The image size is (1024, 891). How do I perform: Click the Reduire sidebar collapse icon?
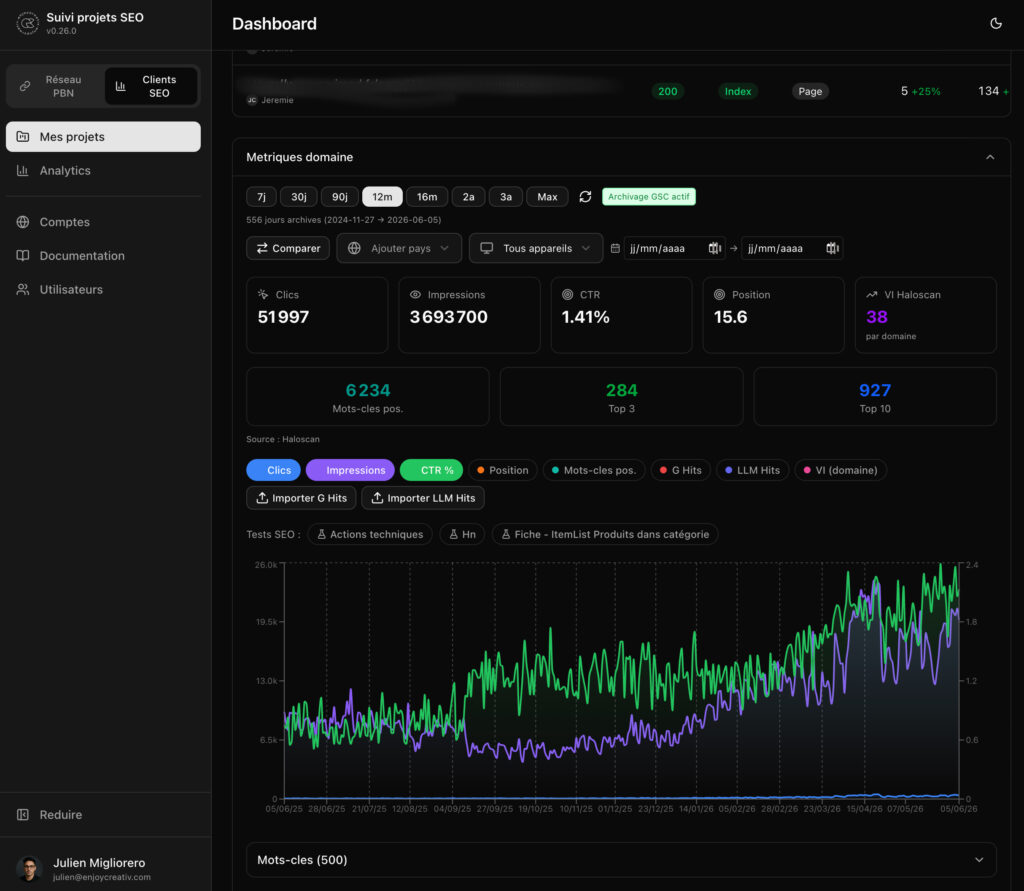[23, 815]
